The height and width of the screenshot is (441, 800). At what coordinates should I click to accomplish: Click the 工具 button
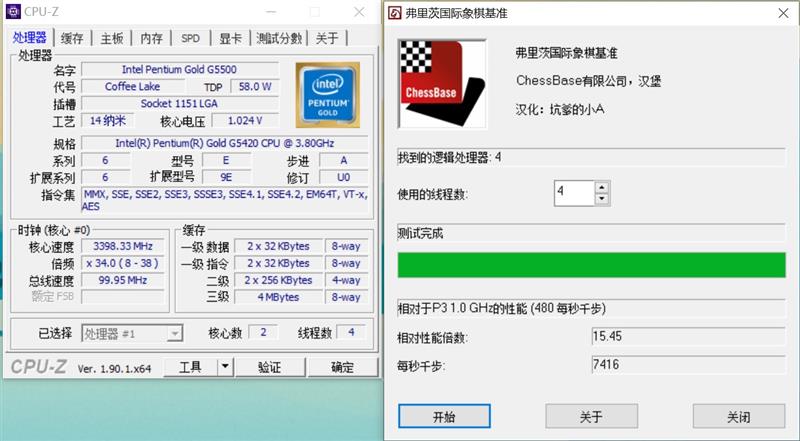190,367
